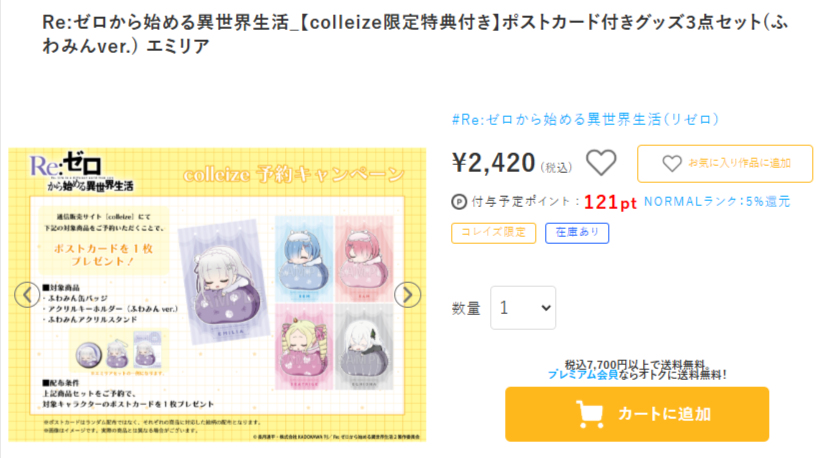Open the #Re:ゼロから始める異世界生活 hashtag link

click(585, 119)
